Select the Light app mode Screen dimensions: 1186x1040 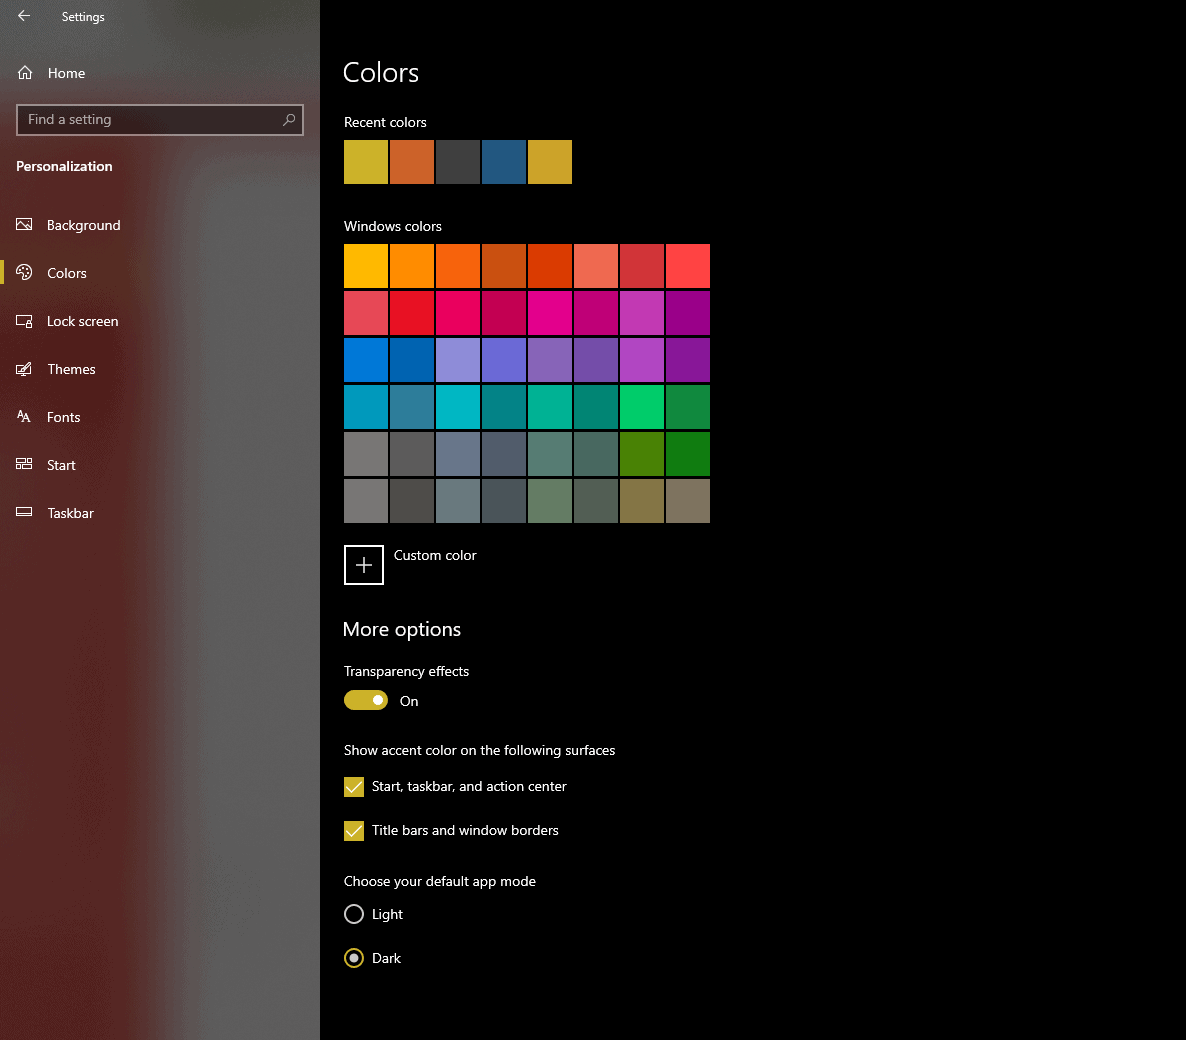tap(354, 914)
